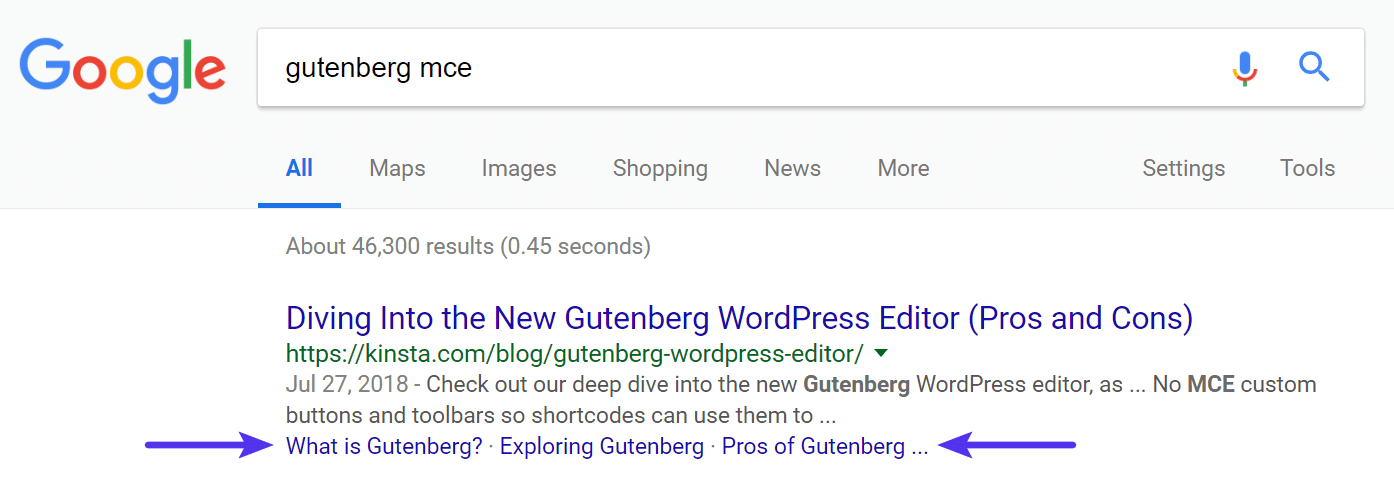Expand the More search categories menu
Viewport: 1394px width, 492px height.
pyautogui.click(x=903, y=169)
